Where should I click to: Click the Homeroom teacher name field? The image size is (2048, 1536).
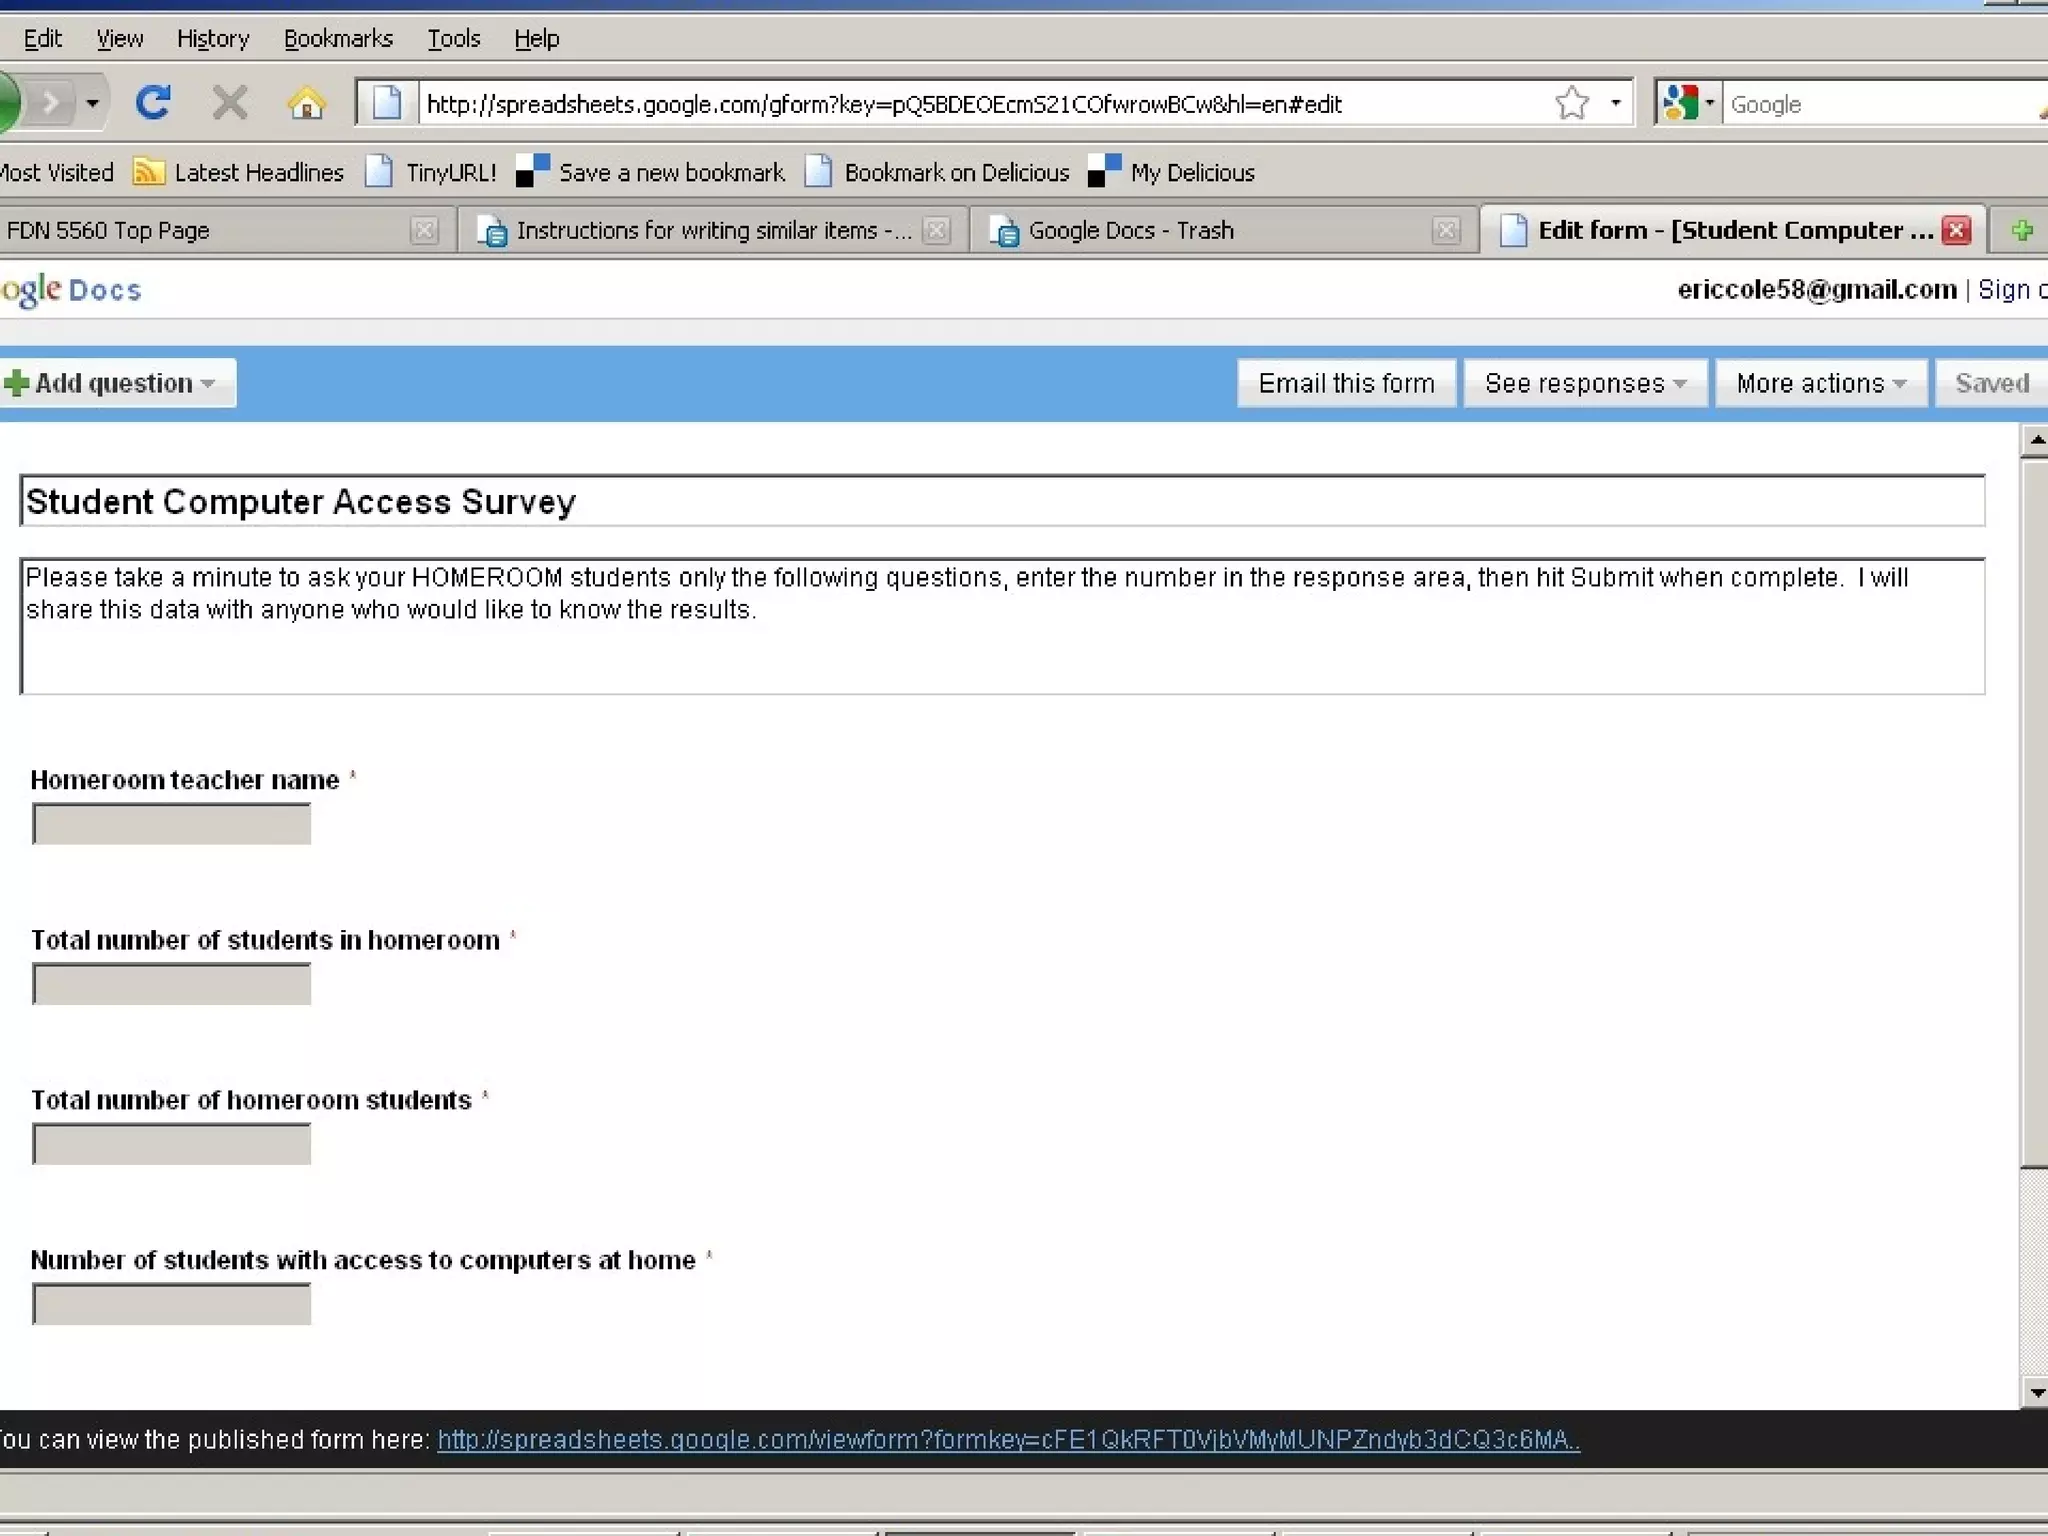pos(172,825)
